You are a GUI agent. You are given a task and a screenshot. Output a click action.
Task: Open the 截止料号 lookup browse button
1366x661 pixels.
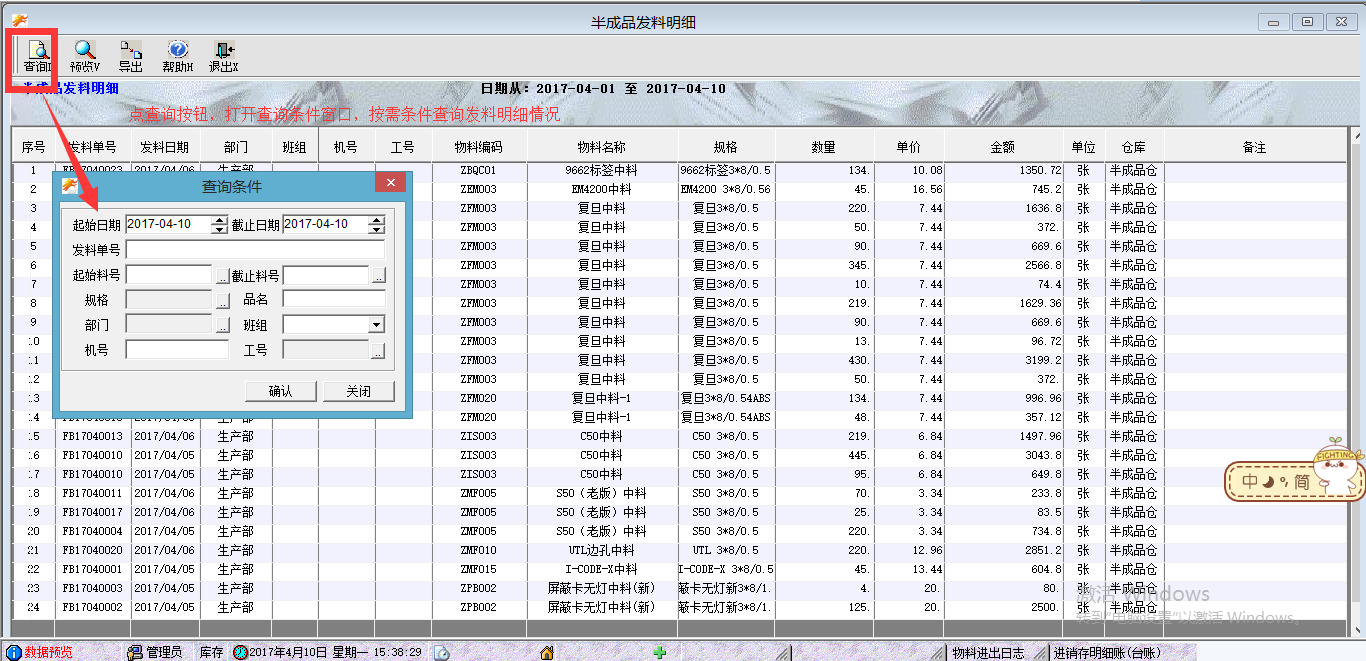pos(378,275)
